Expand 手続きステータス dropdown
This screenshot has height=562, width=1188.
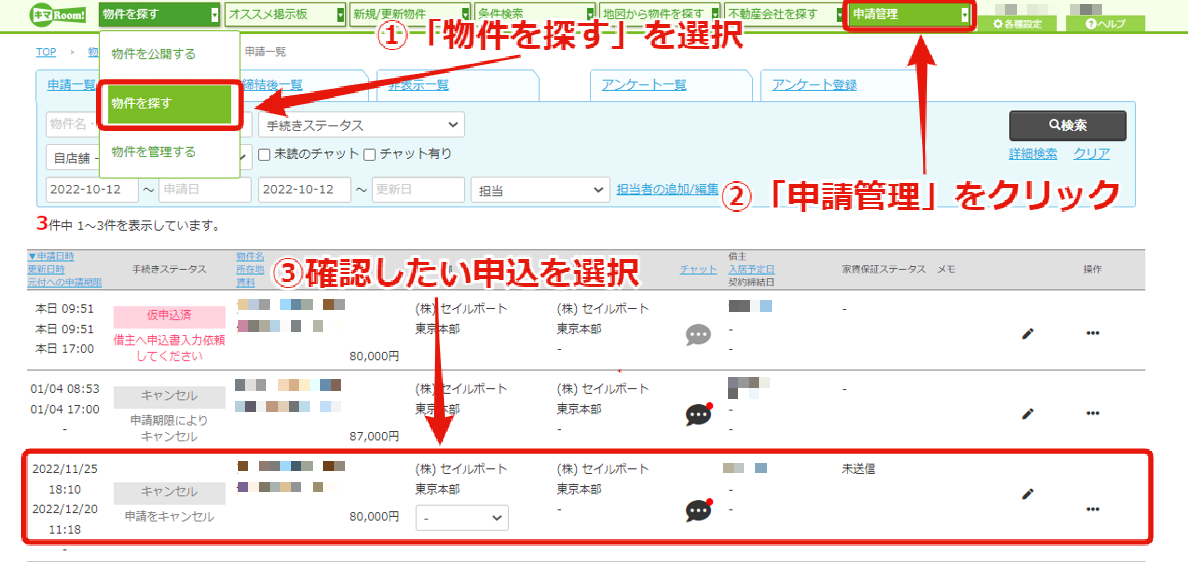[361, 125]
